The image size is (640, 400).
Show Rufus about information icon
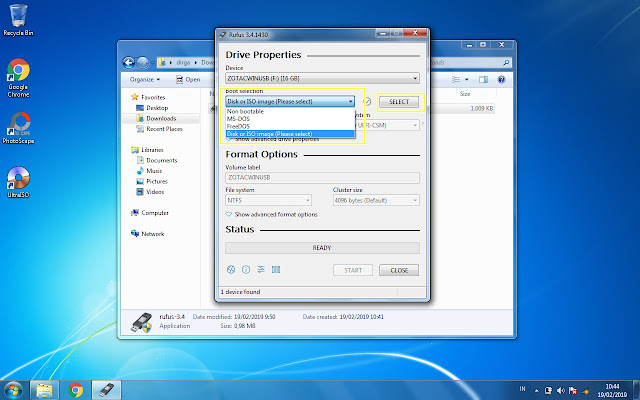(246, 269)
